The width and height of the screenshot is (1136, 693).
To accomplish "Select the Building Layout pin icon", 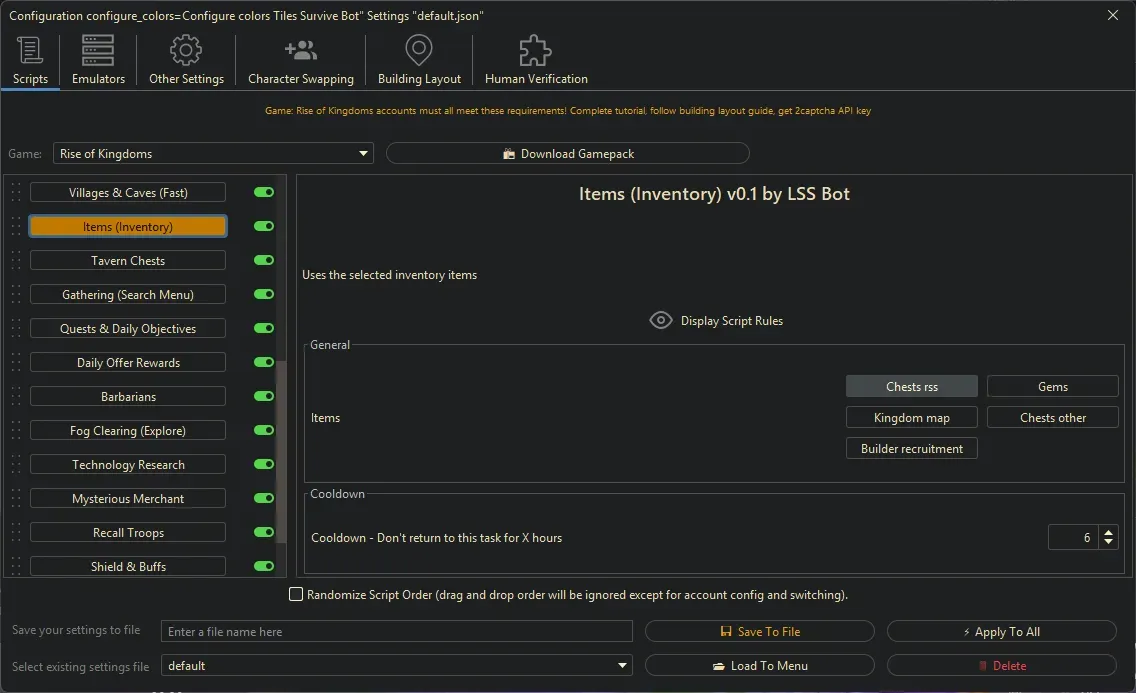I will pyautogui.click(x=418, y=50).
